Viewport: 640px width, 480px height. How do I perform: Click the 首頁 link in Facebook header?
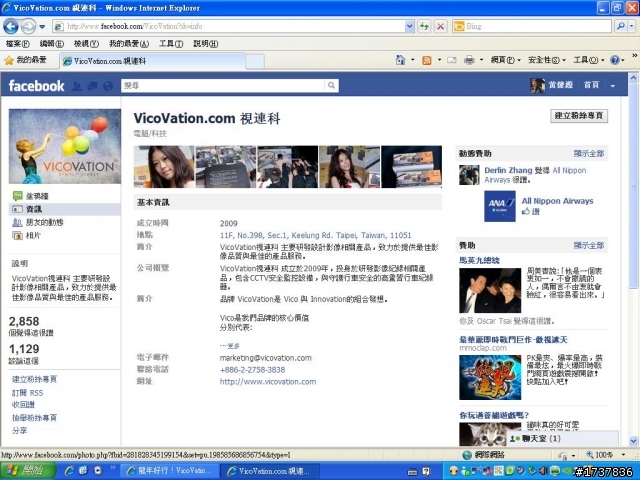tap(591, 85)
